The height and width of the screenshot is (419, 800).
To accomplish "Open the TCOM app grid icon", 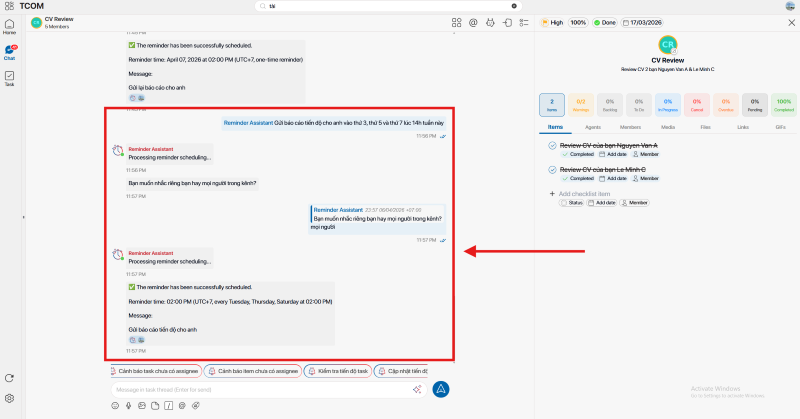I will tap(9, 6).
